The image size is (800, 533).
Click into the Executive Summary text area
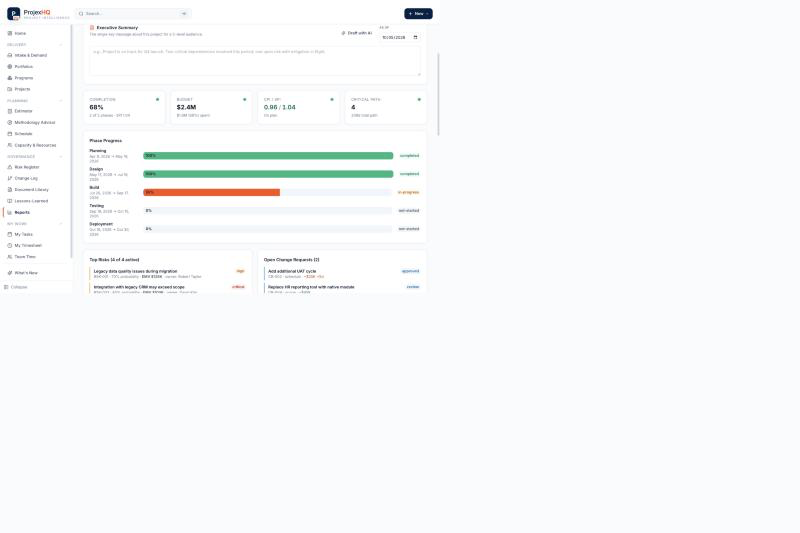pyautogui.click(x=255, y=61)
